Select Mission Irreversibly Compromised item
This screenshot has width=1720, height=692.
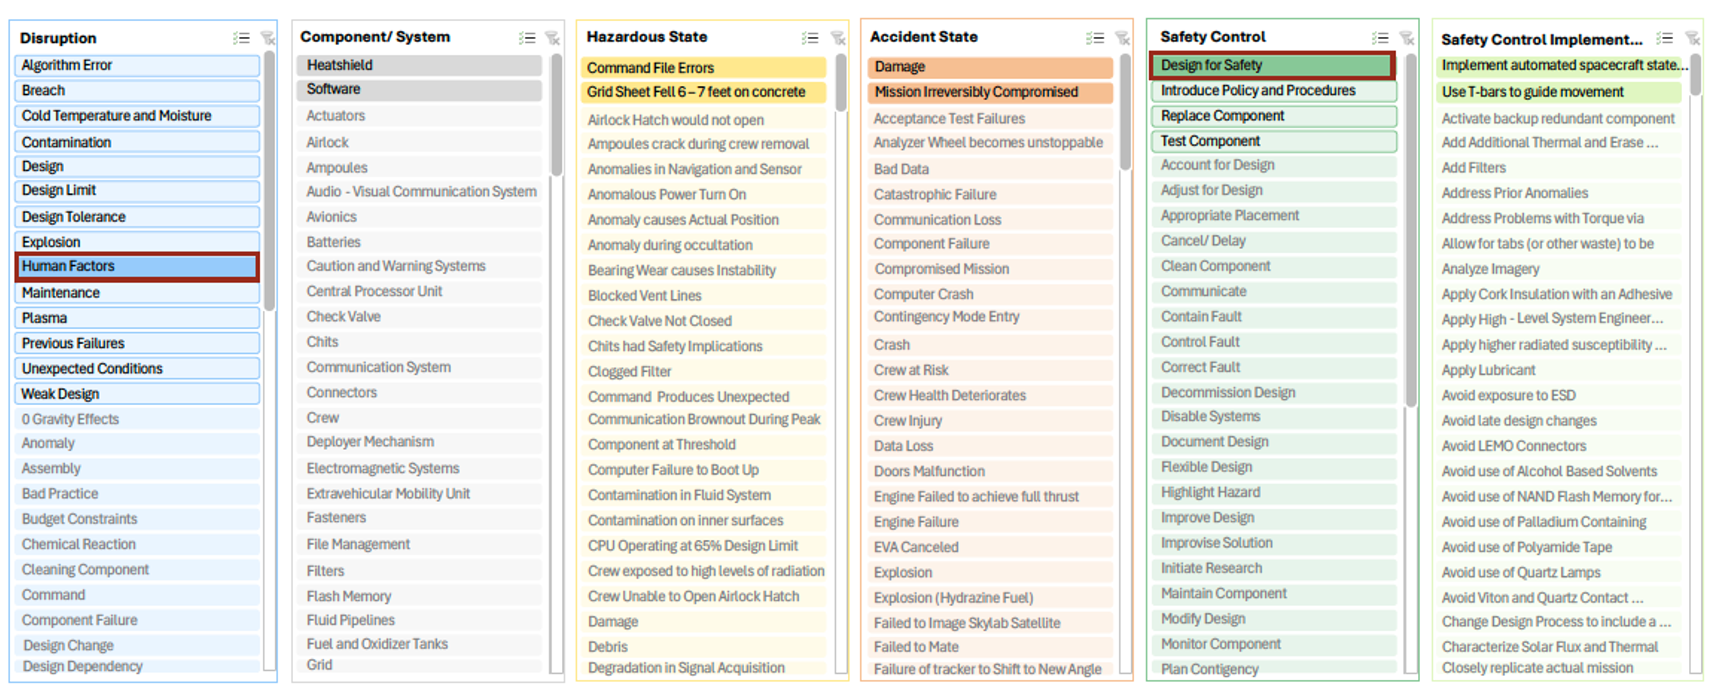tap(990, 92)
